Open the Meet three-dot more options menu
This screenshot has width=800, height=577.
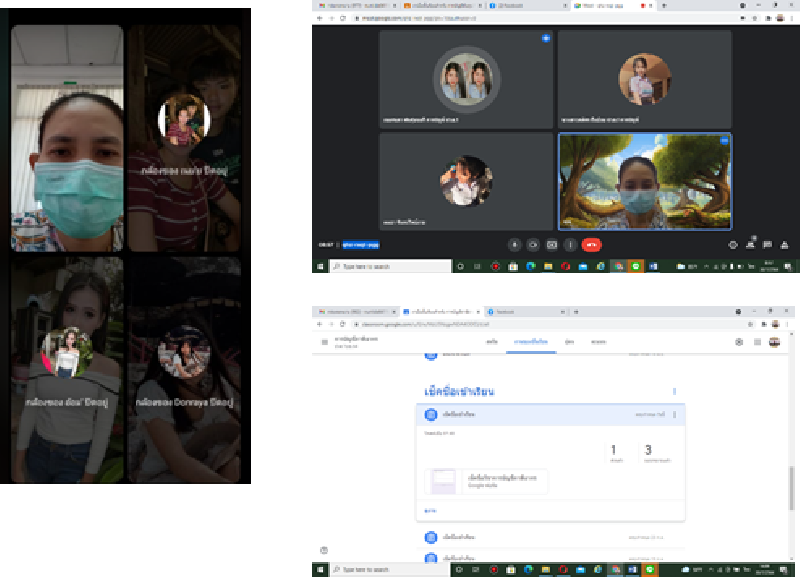click(x=570, y=244)
